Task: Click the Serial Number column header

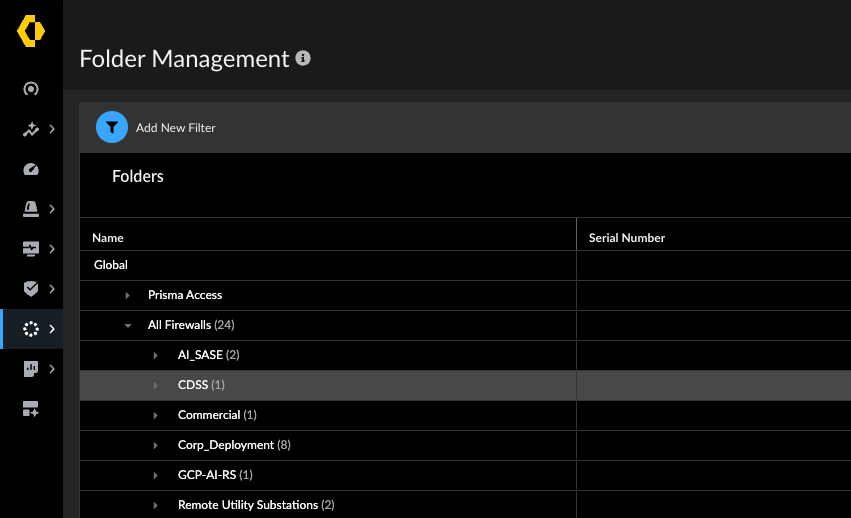Action: click(x=627, y=238)
